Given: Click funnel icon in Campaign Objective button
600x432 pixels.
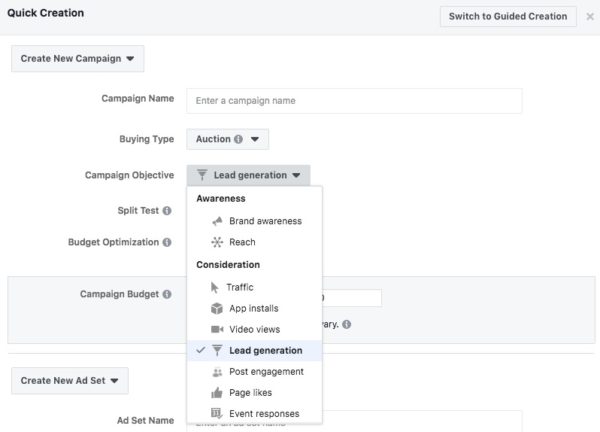Looking at the screenshot, I should click(202, 175).
